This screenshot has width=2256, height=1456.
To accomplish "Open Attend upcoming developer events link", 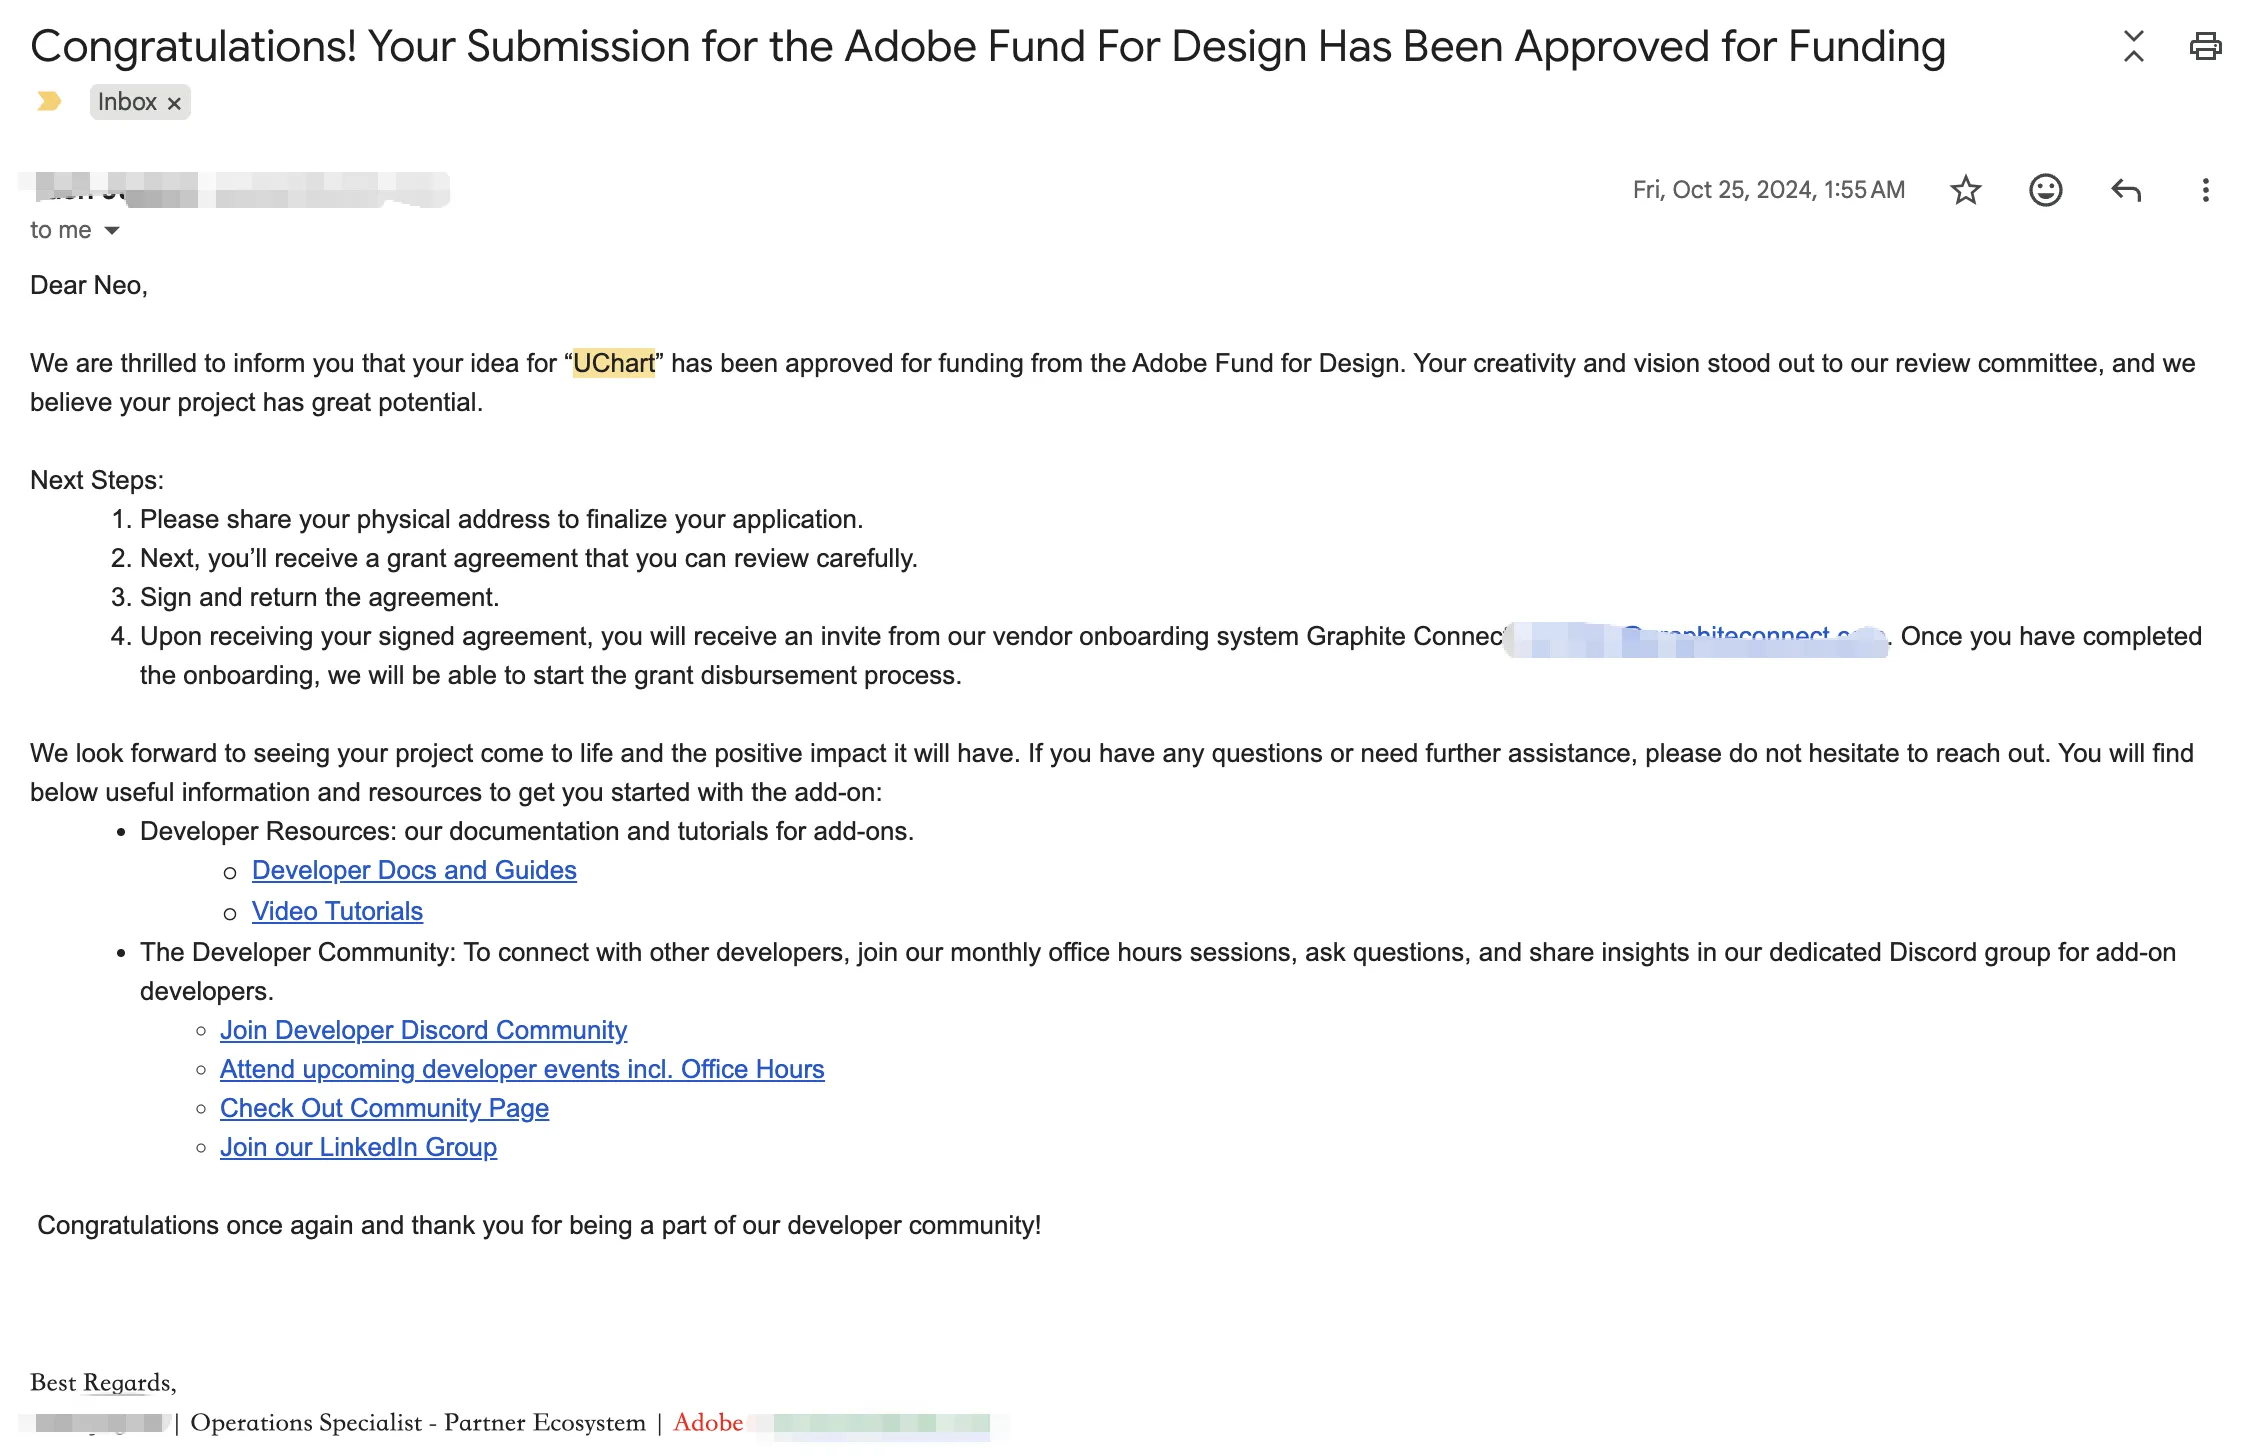I will click(x=522, y=1069).
